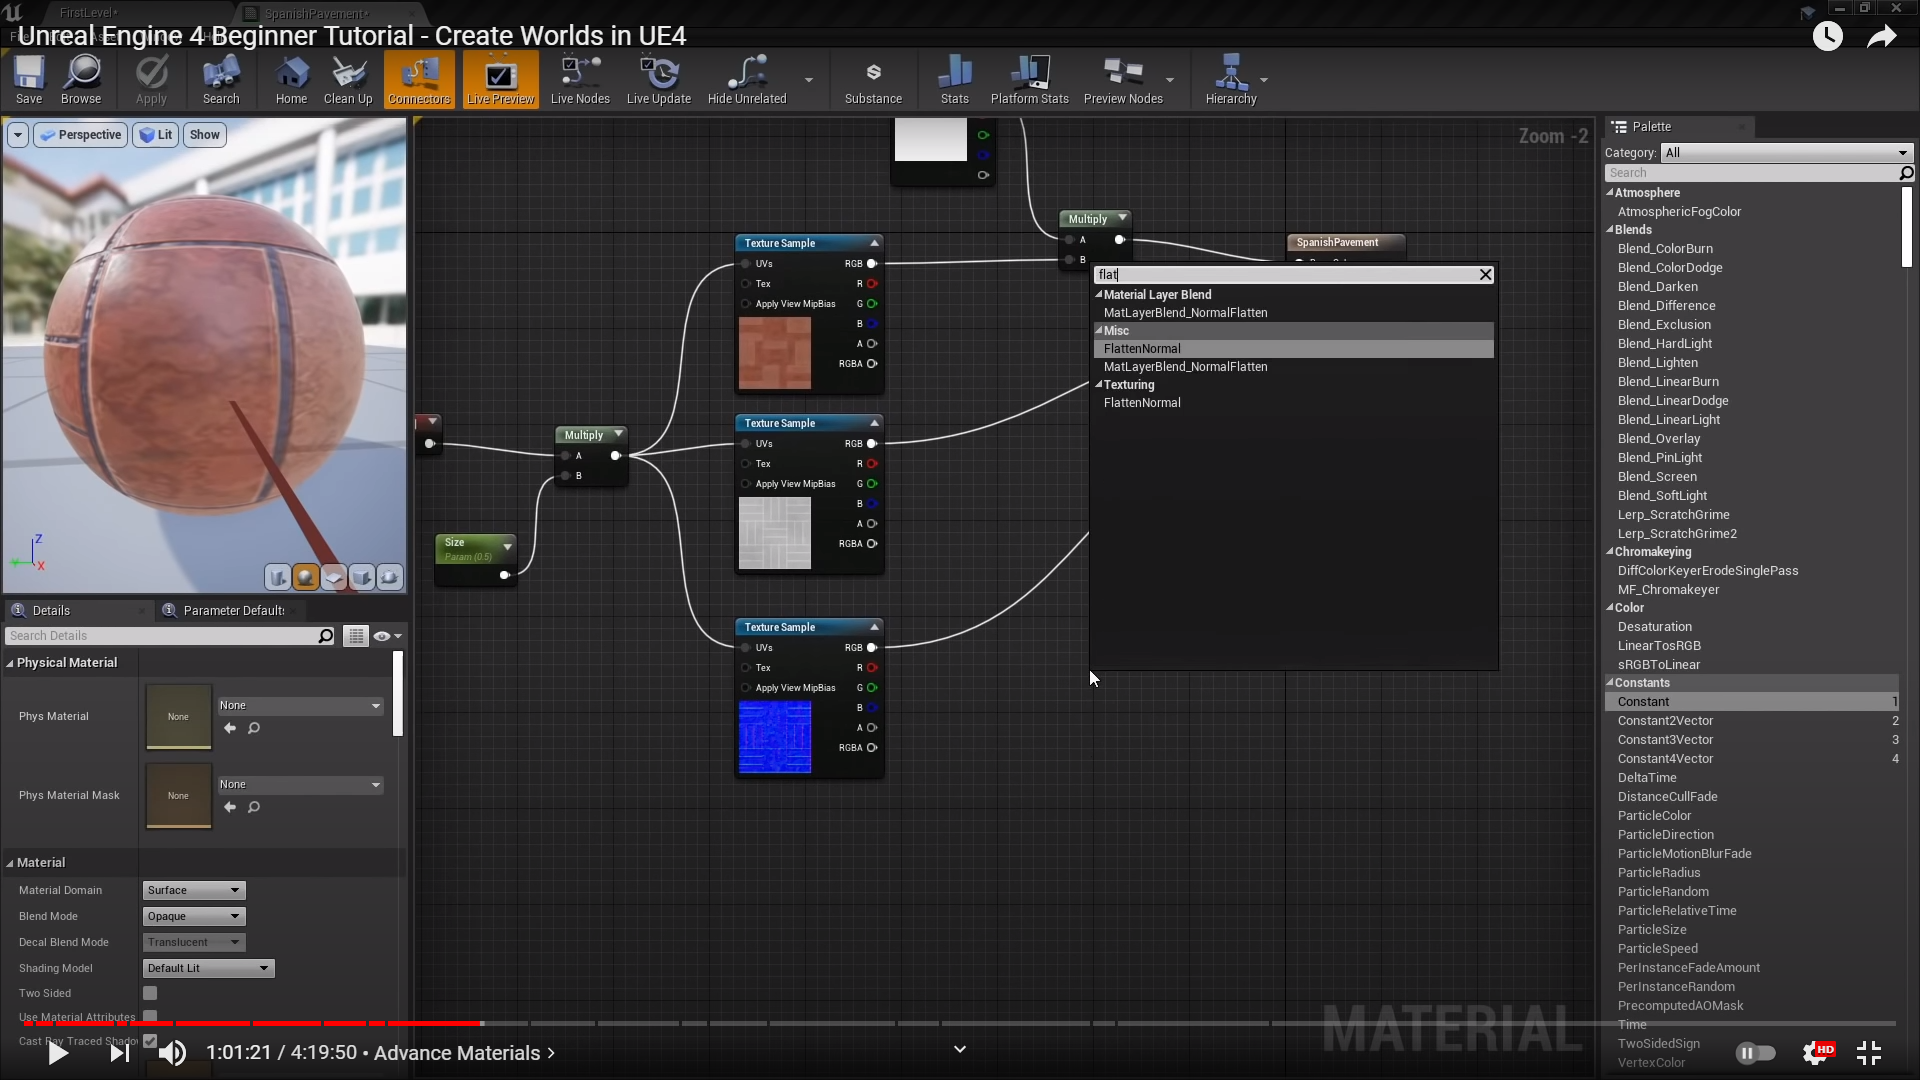Switch to the Parameter Defaults tab
The image size is (1920, 1080).
pyautogui.click(x=232, y=610)
